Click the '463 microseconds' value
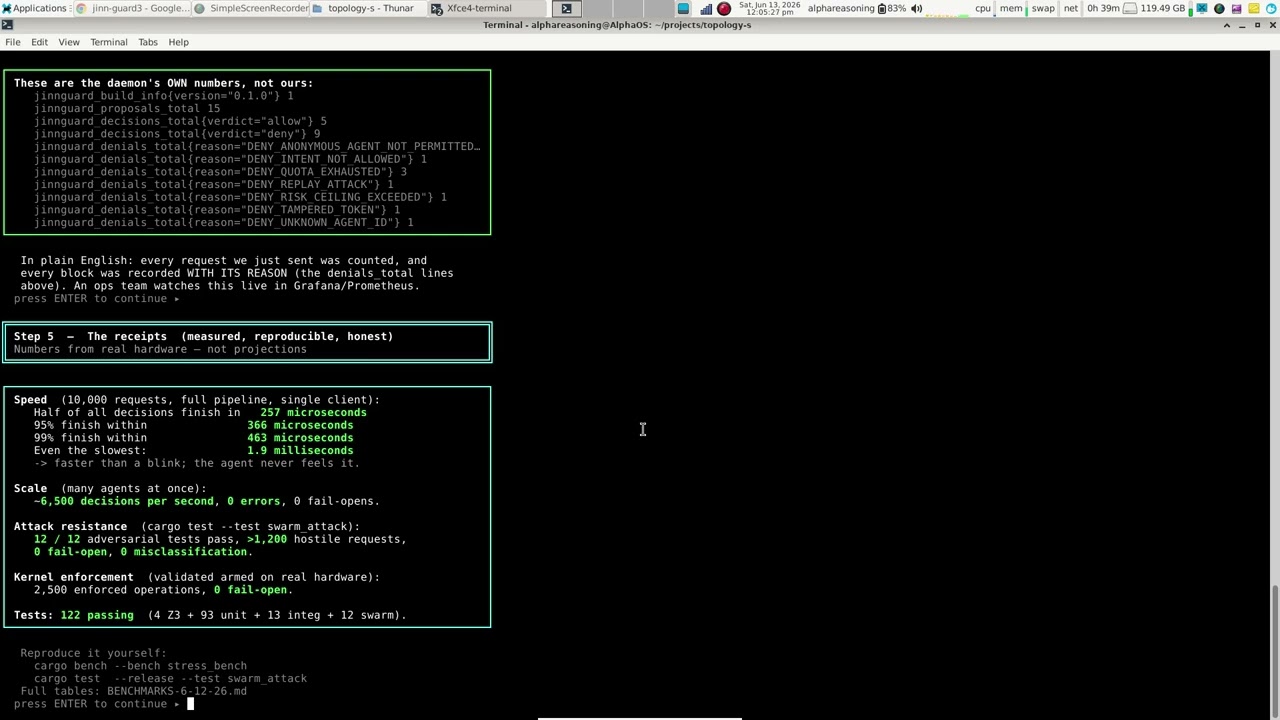Image resolution: width=1280 pixels, height=720 pixels. coord(300,438)
